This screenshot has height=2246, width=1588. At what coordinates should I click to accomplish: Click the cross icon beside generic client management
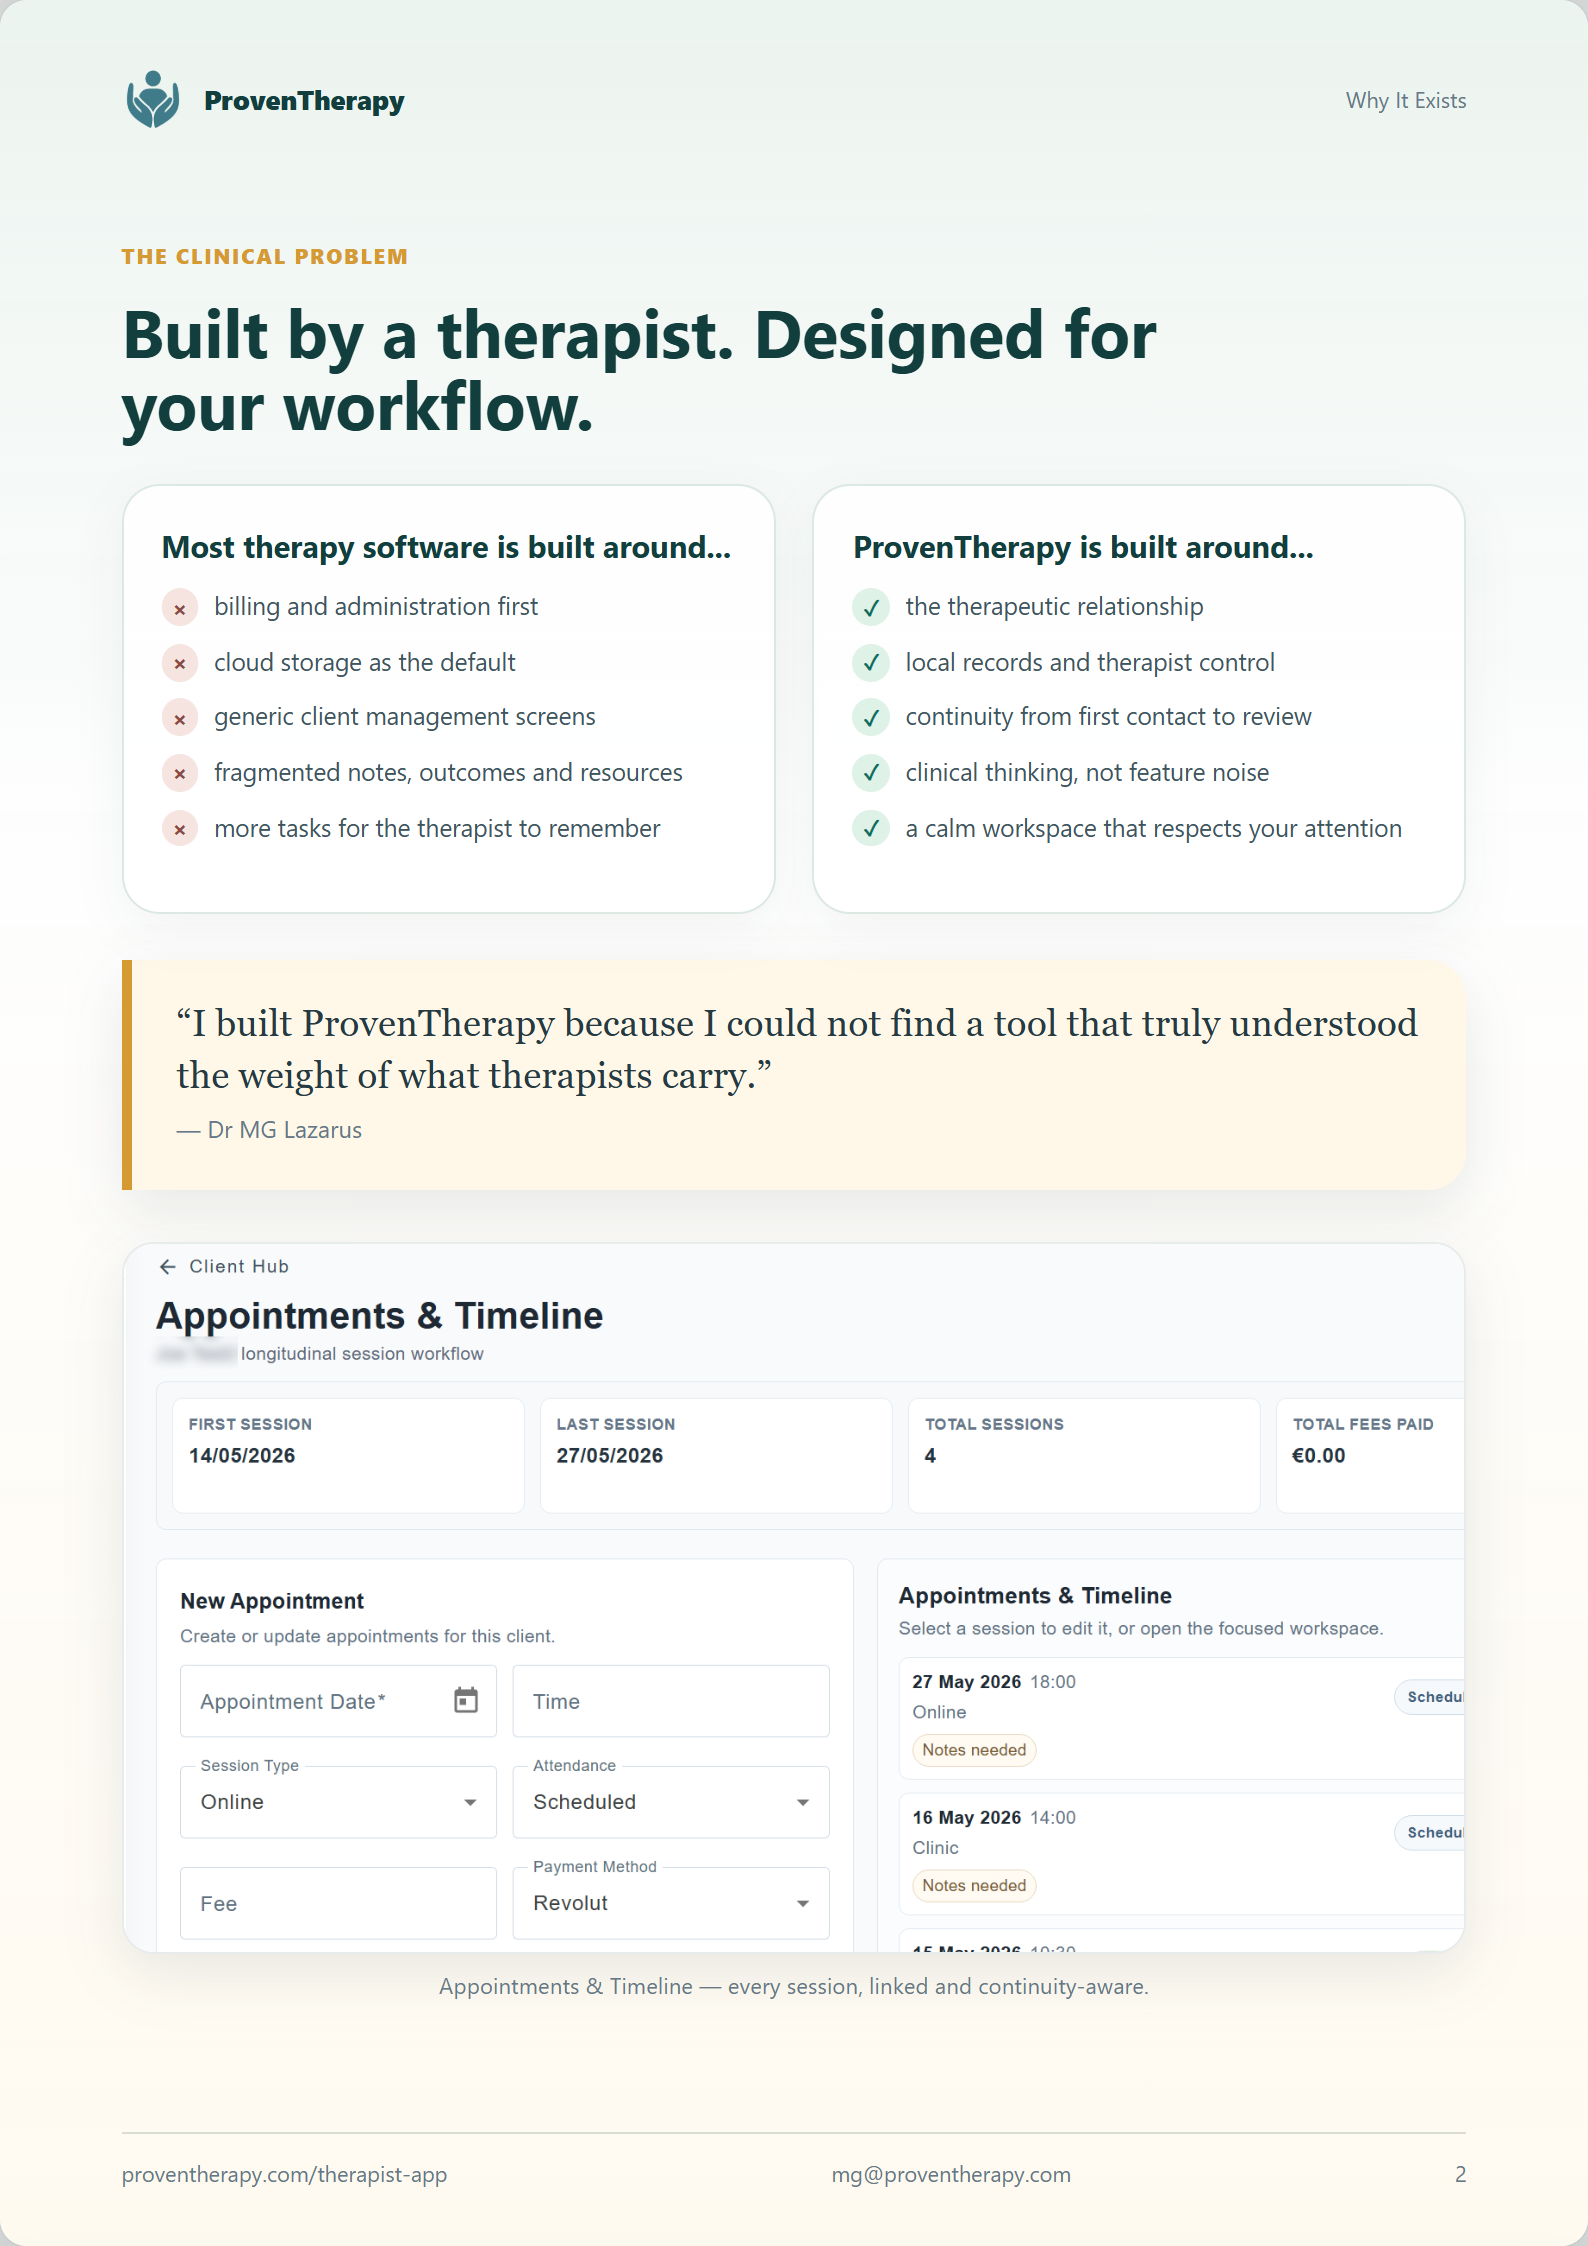pyautogui.click(x=180, y=718)
